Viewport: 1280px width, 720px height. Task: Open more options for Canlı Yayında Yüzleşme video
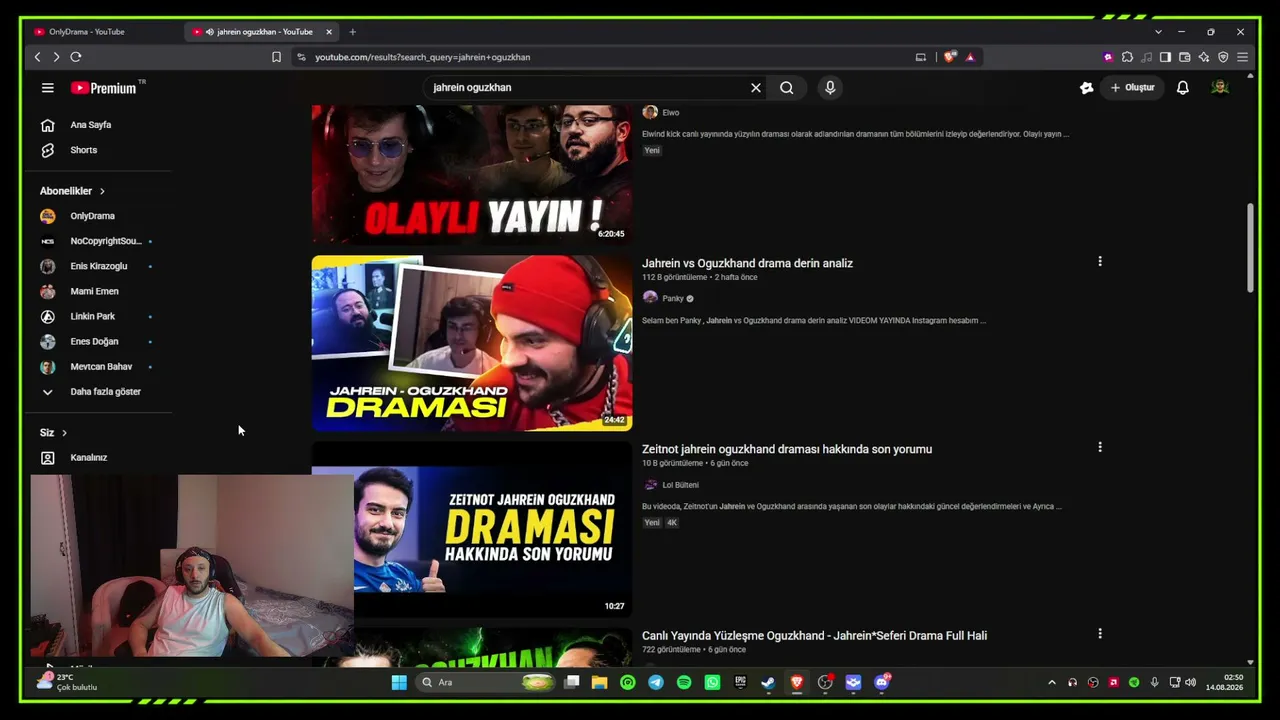(x=1100, y=634)
